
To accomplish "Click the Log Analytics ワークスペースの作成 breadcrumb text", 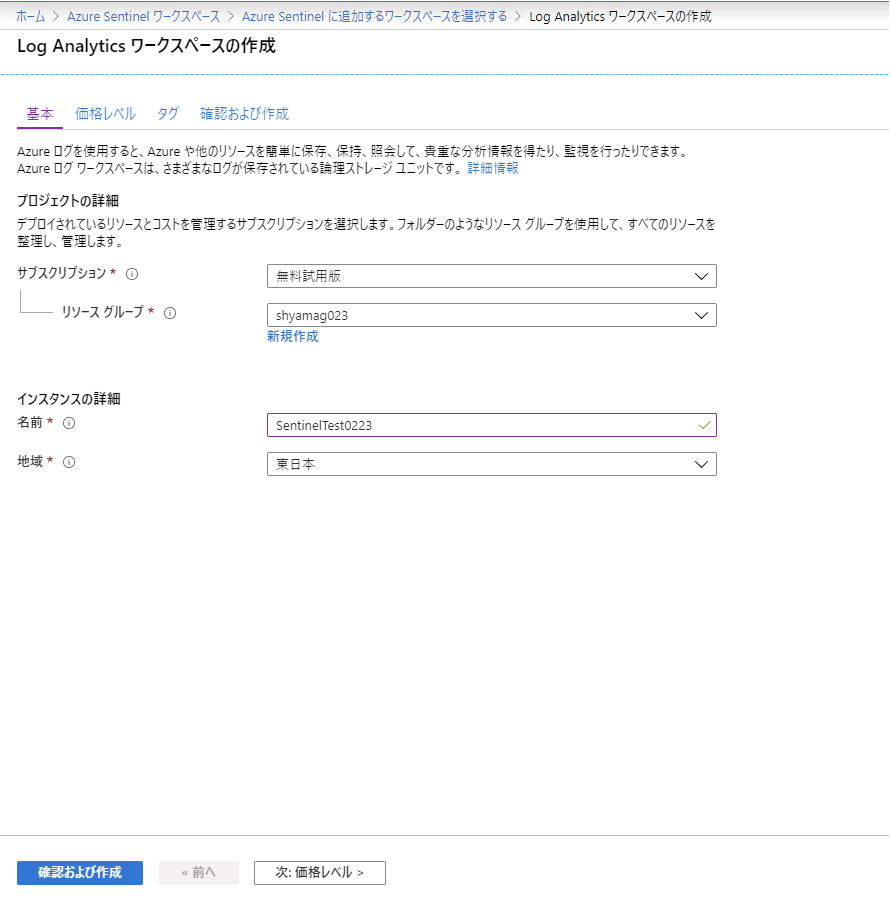I will point(620,17).
